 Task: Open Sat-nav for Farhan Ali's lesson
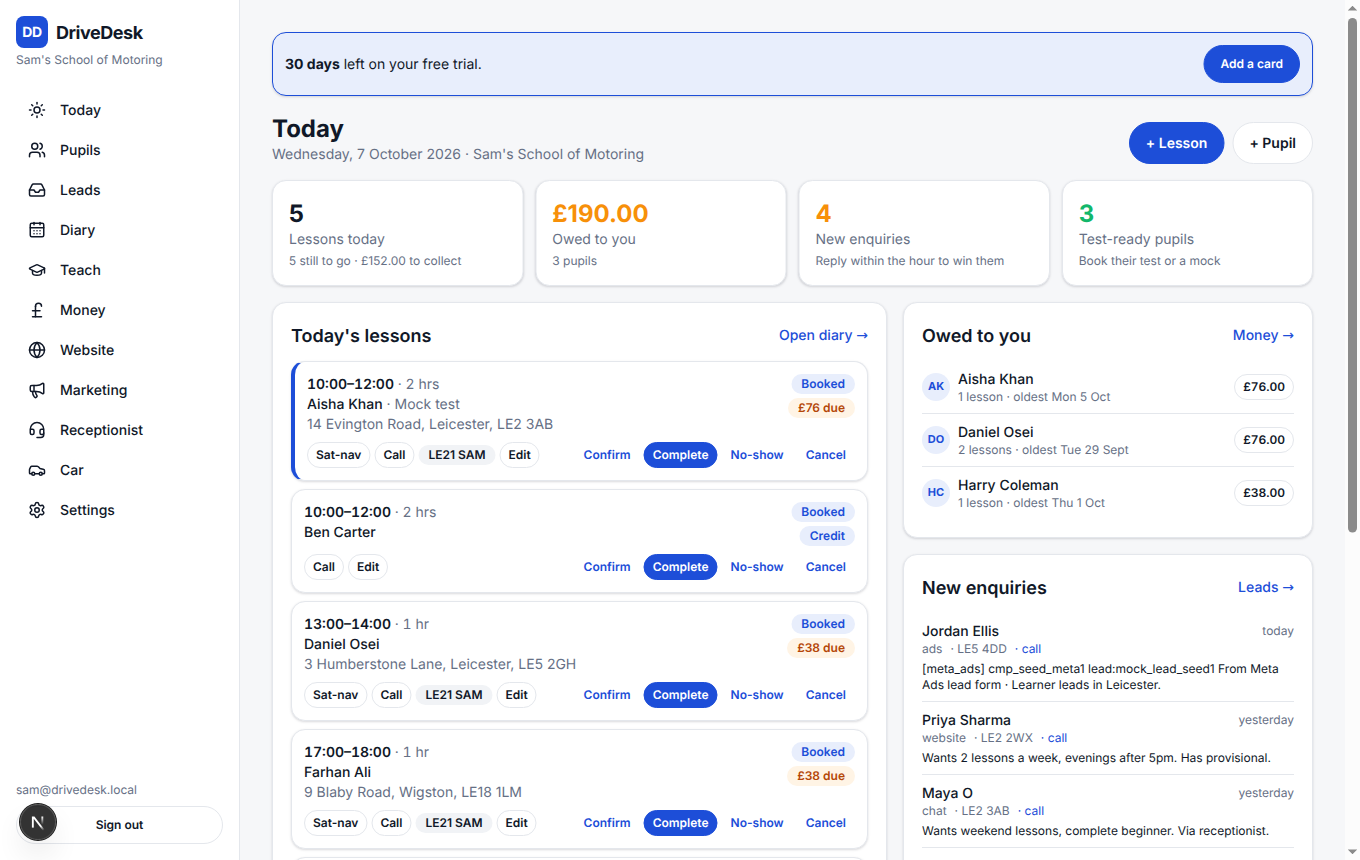click(335, 823)
